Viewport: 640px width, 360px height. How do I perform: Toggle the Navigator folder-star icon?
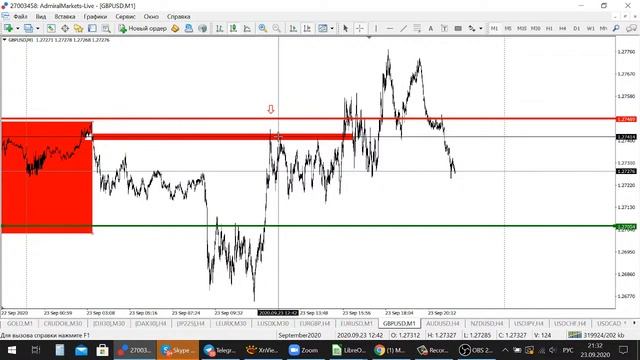pos(78,28)
